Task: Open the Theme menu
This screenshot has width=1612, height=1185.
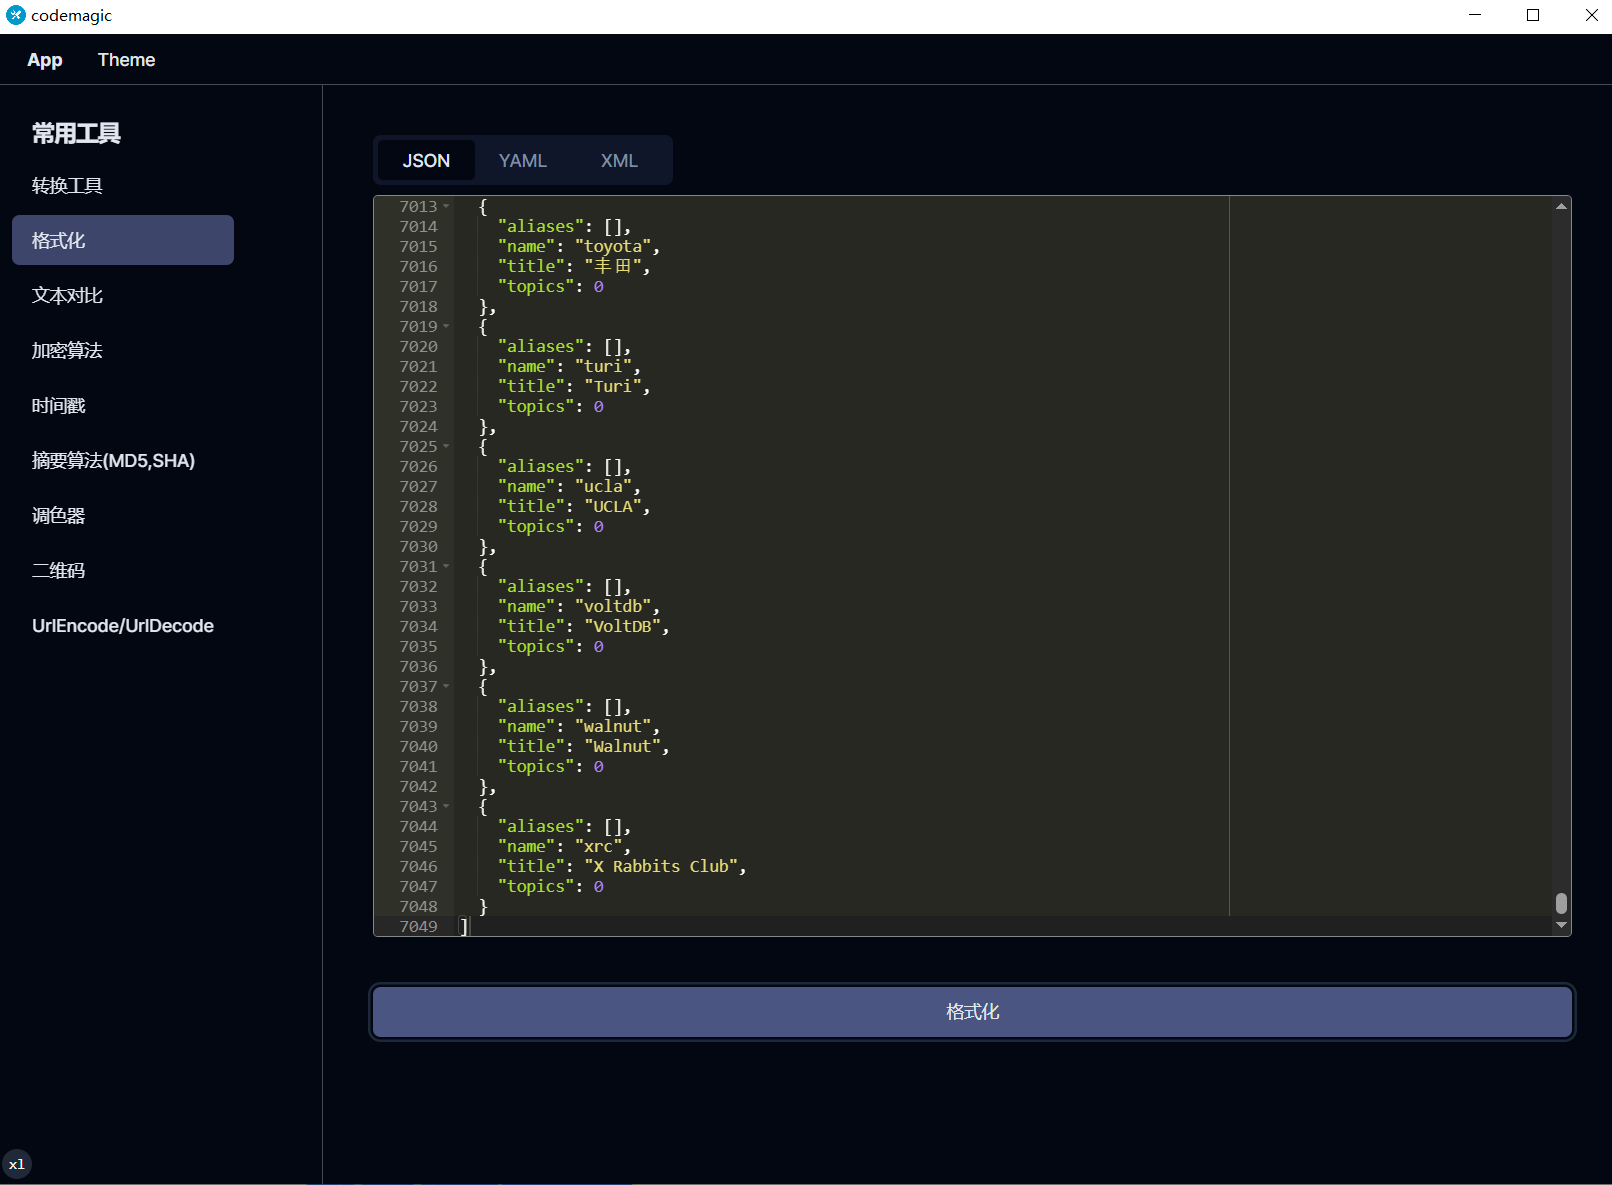Action: coord(126,60)
